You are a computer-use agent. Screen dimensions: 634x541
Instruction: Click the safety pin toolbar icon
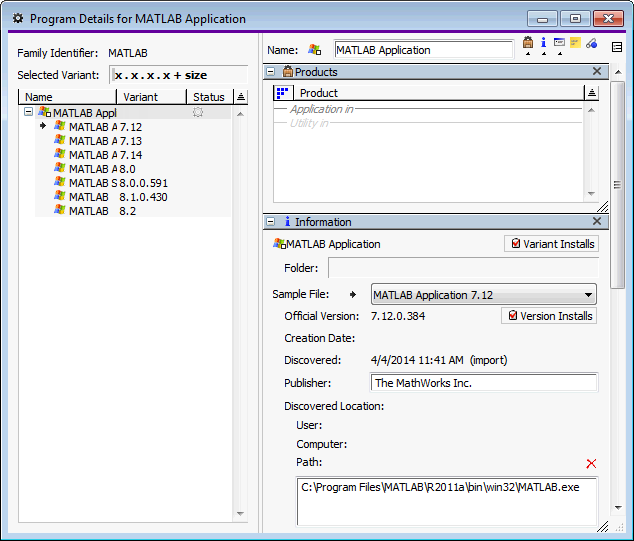(592, 43)
